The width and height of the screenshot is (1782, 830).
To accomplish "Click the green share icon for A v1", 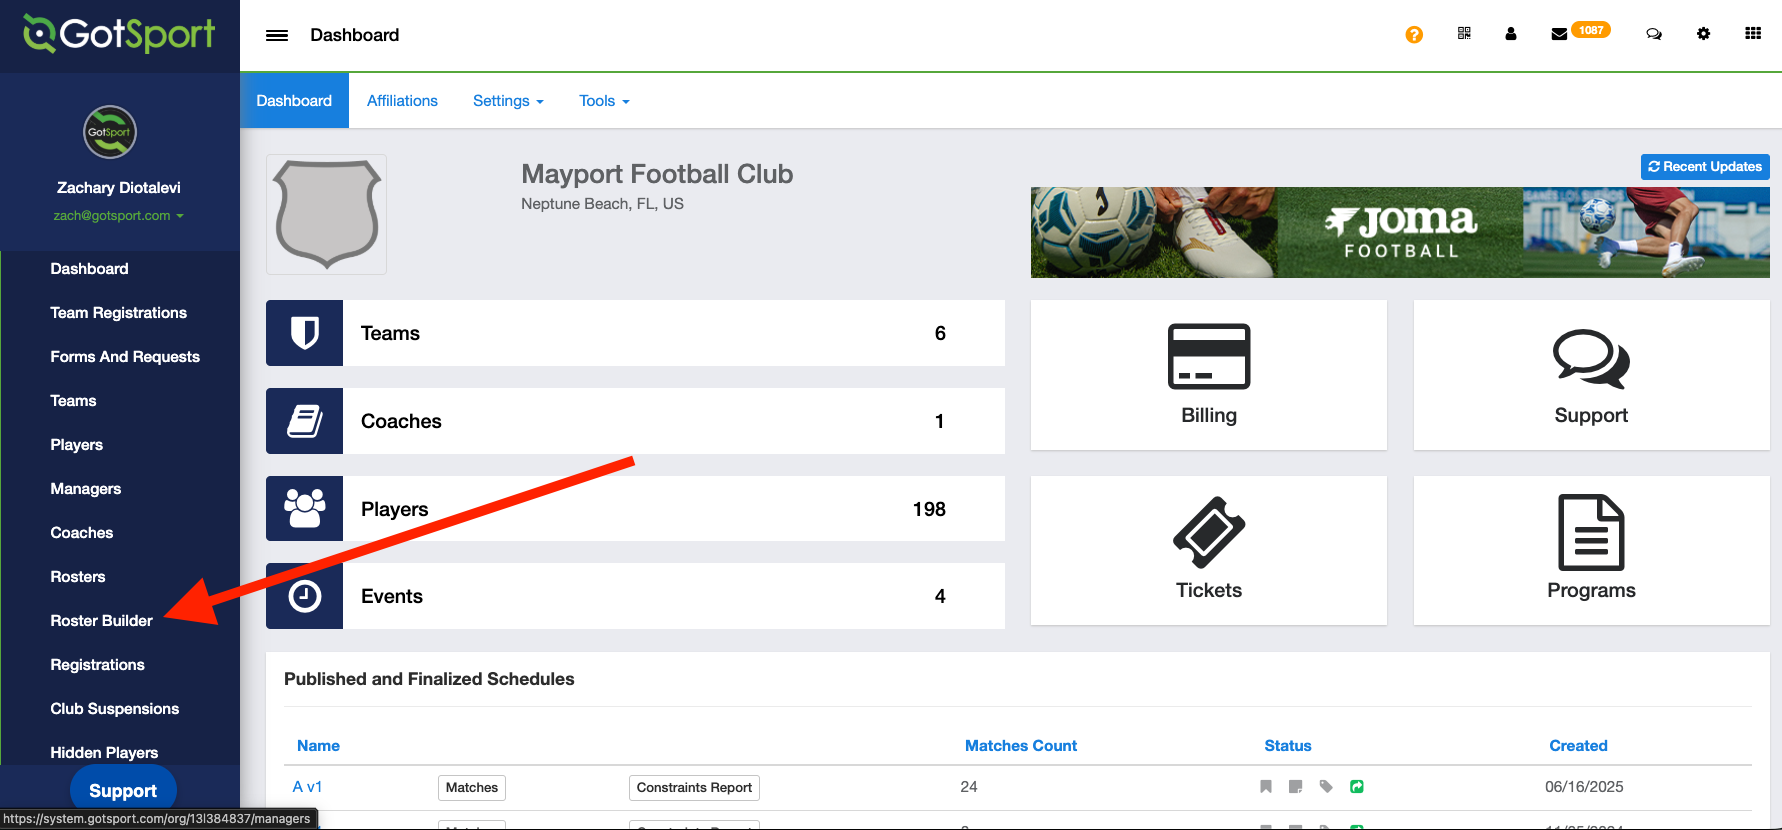I will (x=1357, y=787).
